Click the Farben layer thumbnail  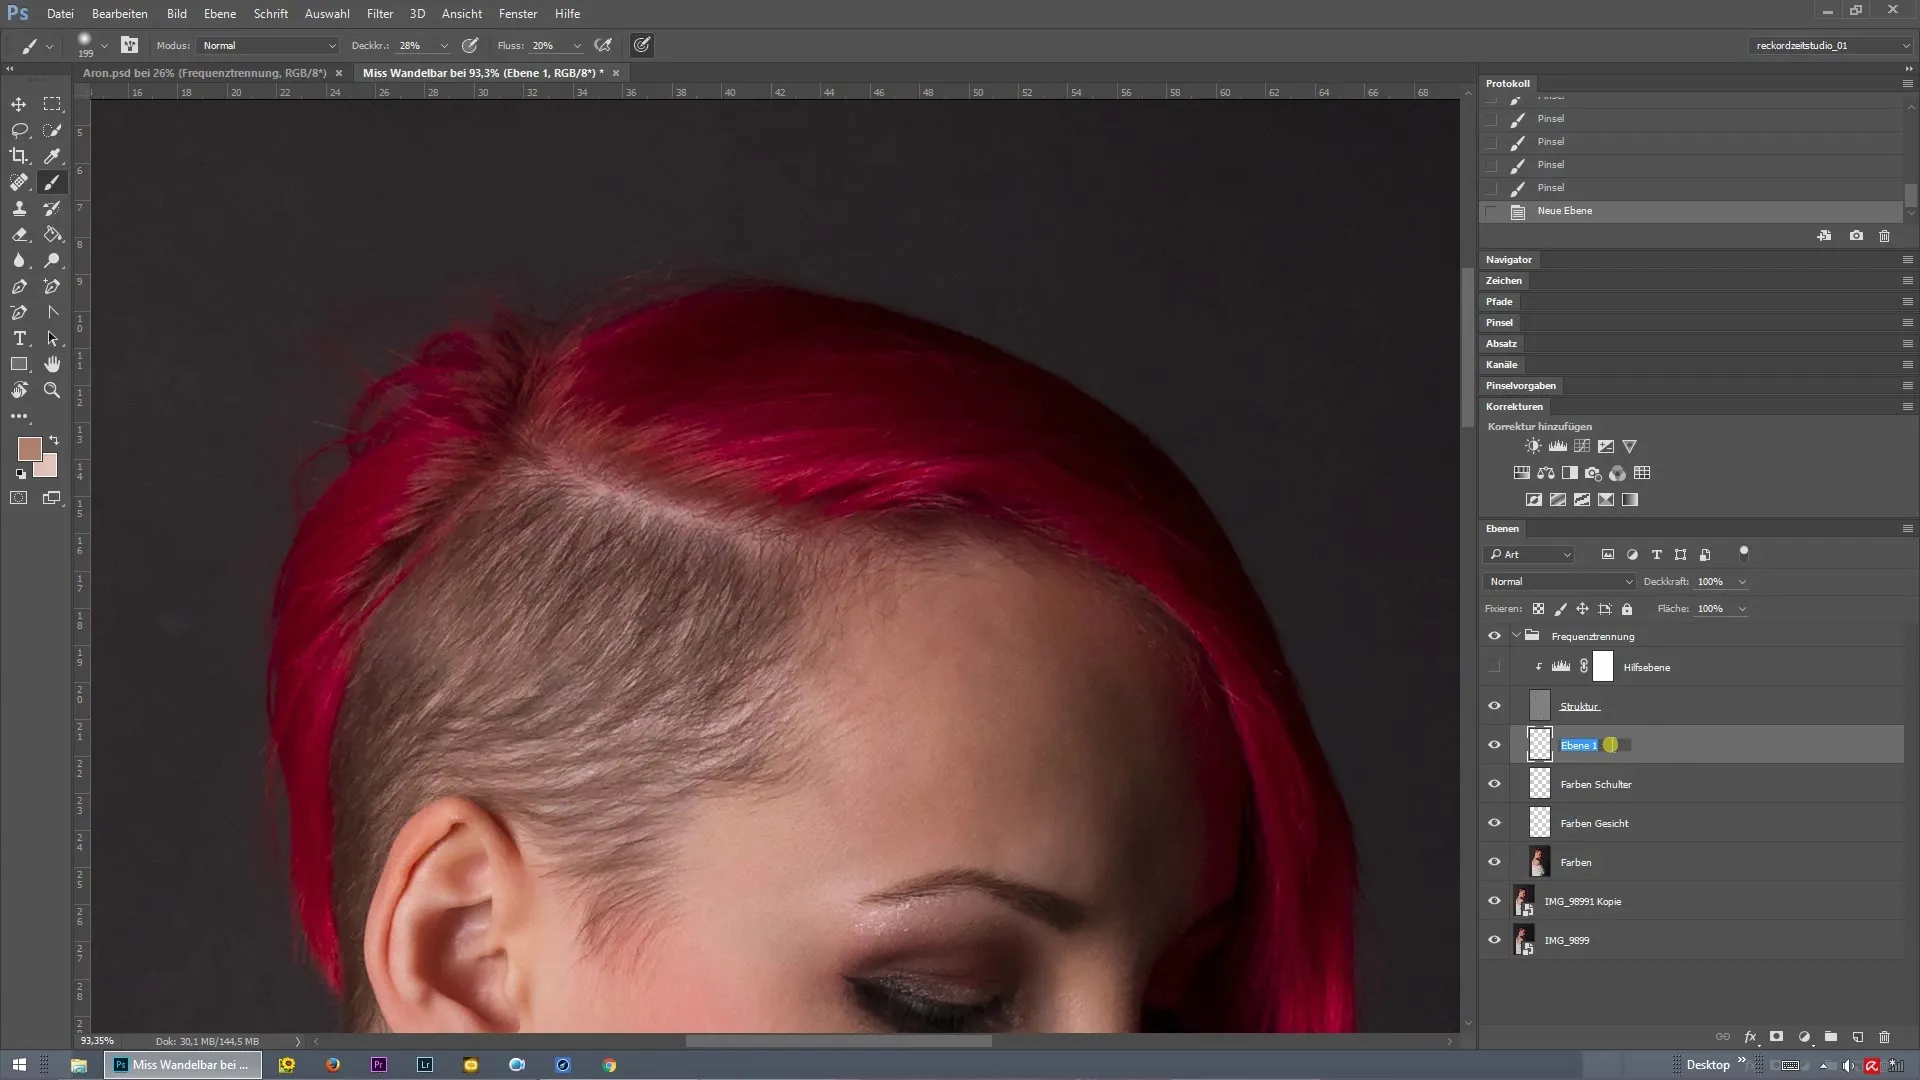tap(1539, 862)
